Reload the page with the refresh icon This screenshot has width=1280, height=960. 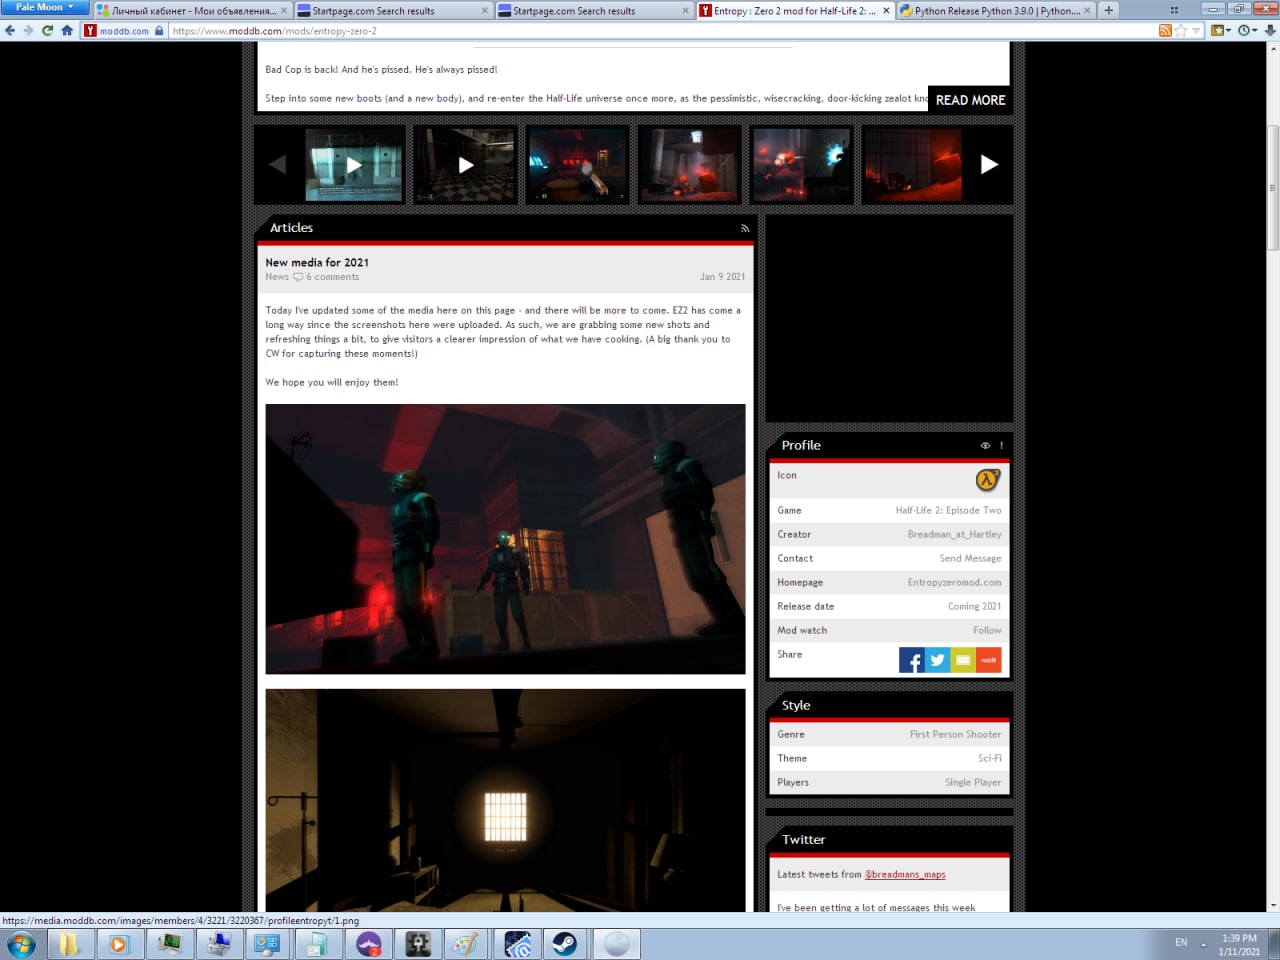pos(47,30)
